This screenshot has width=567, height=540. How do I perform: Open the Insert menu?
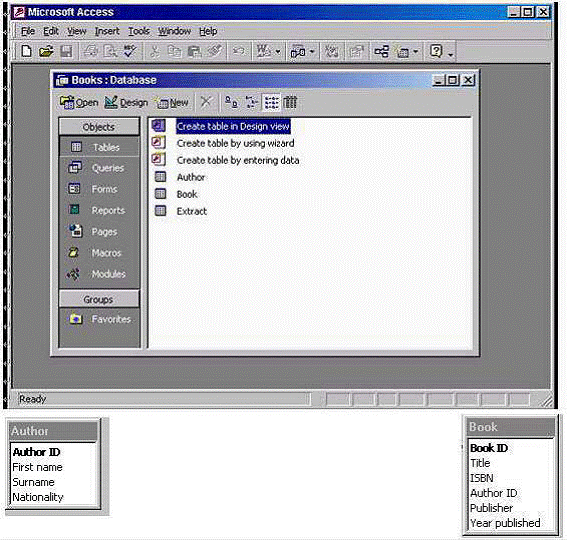(107, 31)
